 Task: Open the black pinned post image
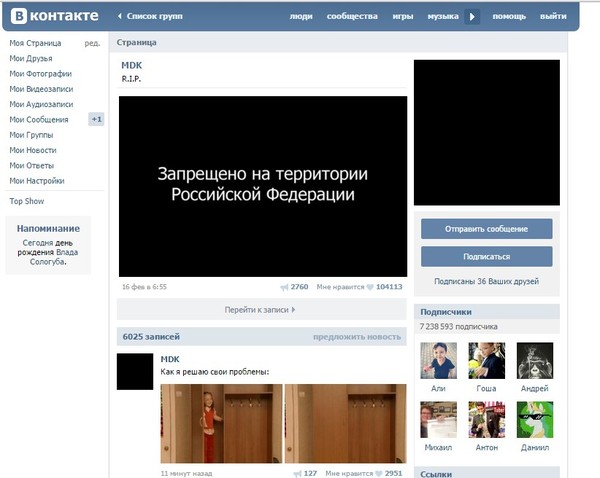tap(263, 186)
